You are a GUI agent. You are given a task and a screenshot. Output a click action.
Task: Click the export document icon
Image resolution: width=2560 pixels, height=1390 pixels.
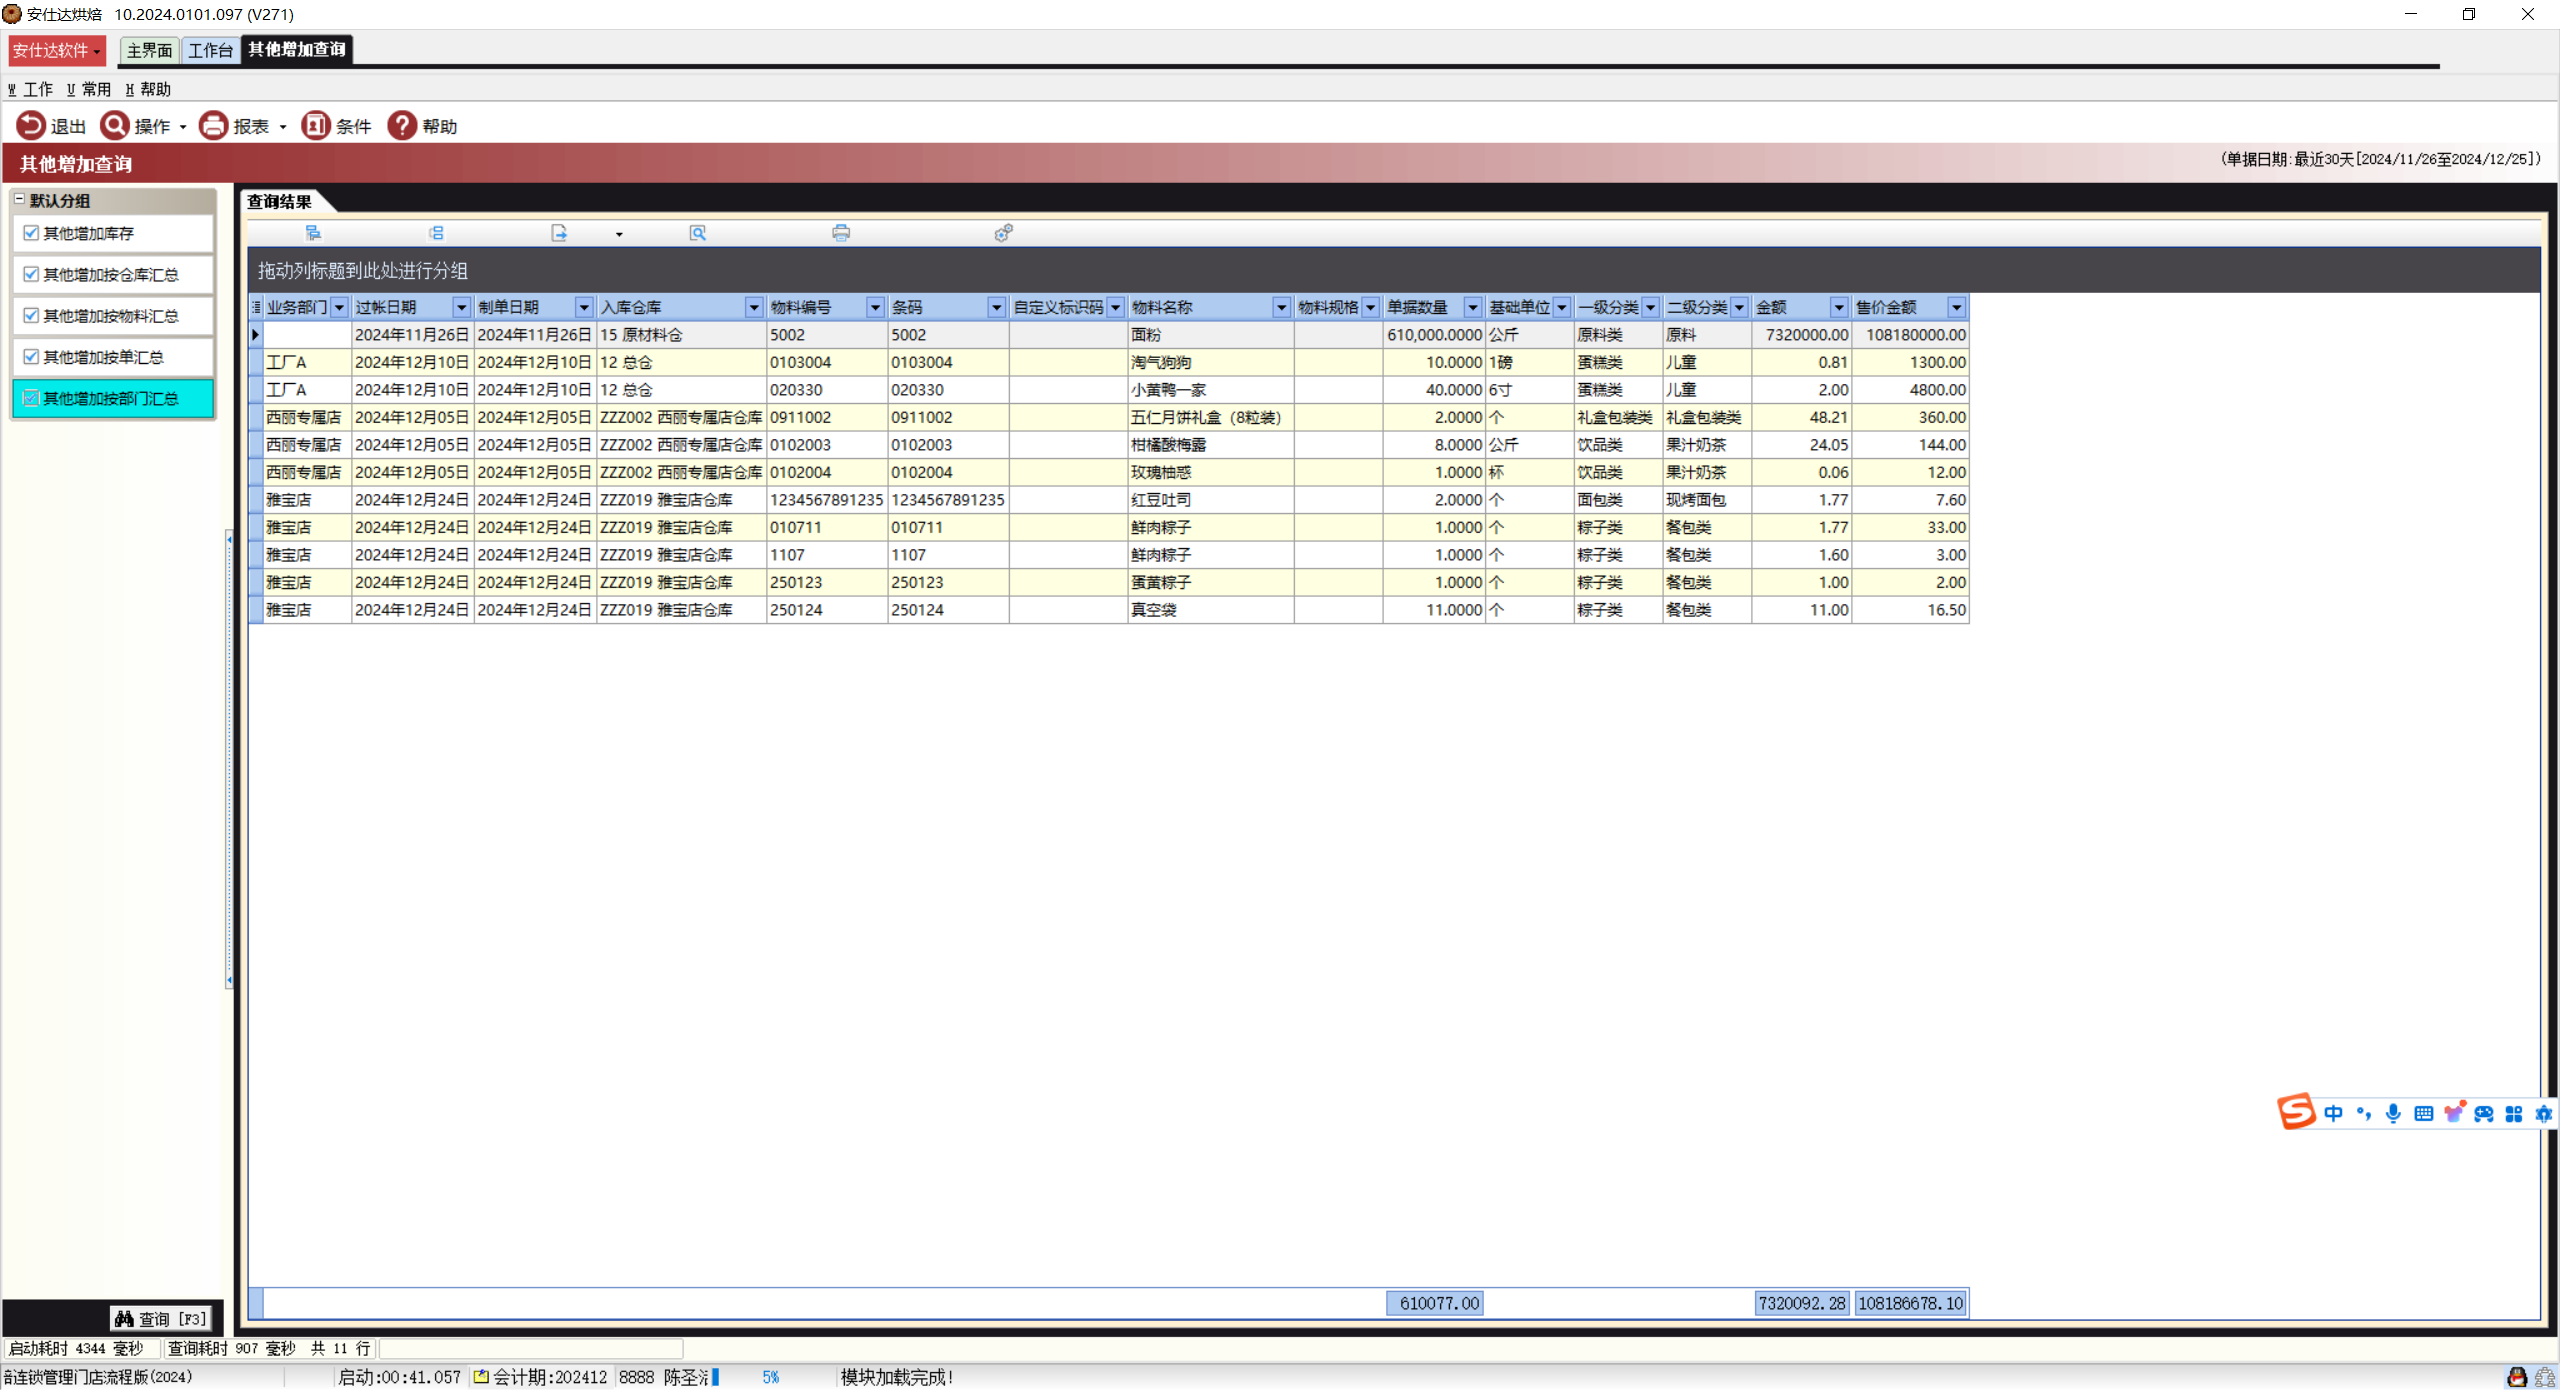tap(559, 233)
